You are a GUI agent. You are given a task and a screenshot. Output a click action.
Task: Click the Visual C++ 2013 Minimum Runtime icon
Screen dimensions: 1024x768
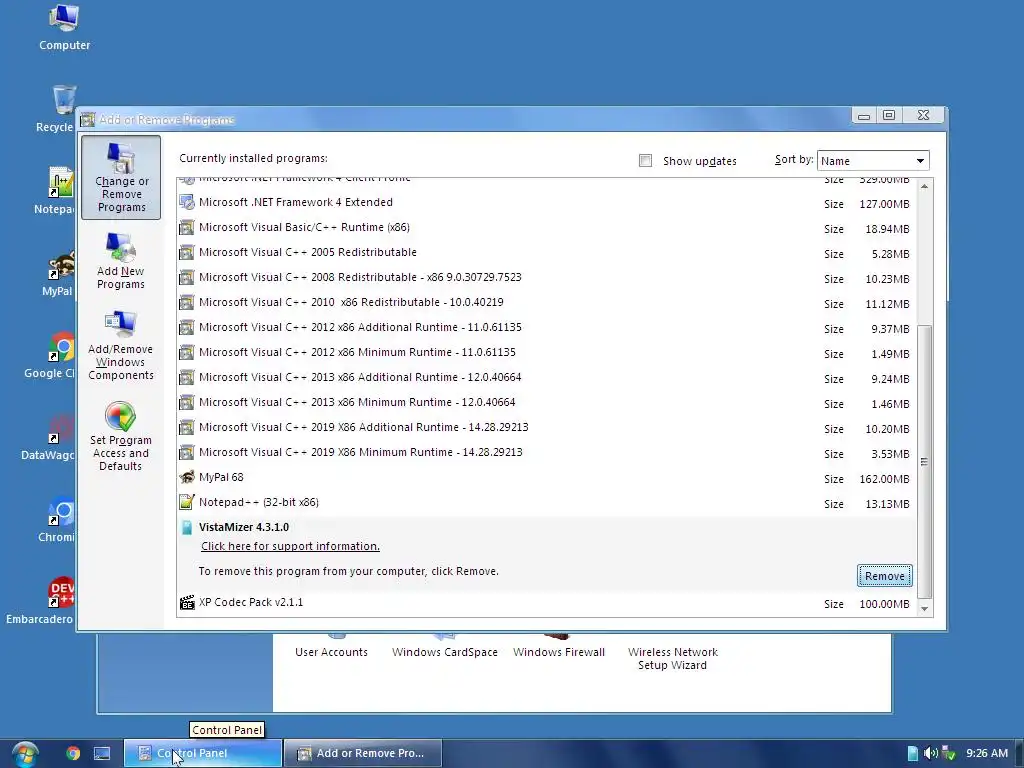tap(187, 402)
